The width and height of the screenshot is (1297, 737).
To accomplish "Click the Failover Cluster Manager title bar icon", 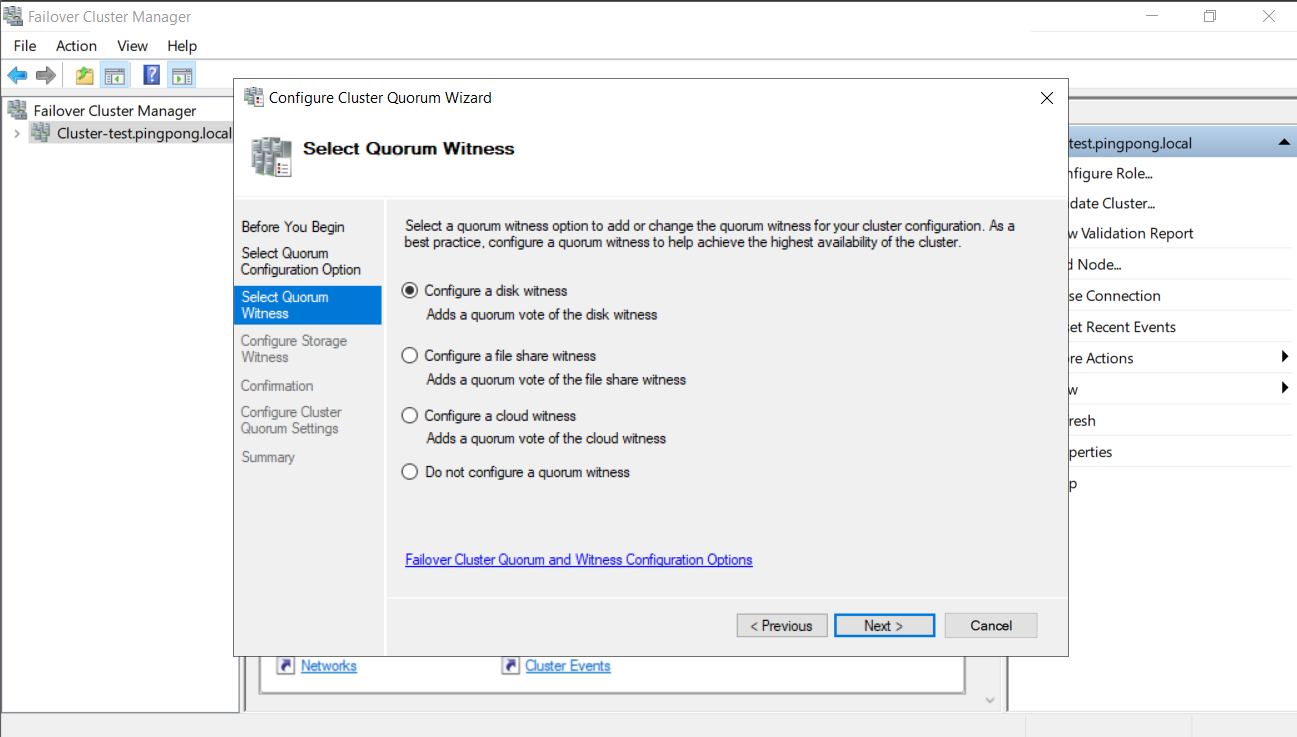I will point(13,16).
